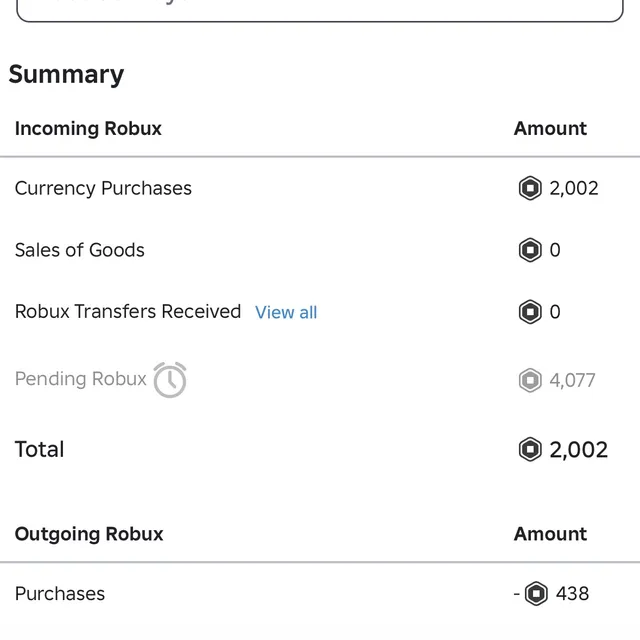Click the Robux icon beside Currency Purchases amount
This screenshot has height=640, width=640.
click(x=530, y=188)
